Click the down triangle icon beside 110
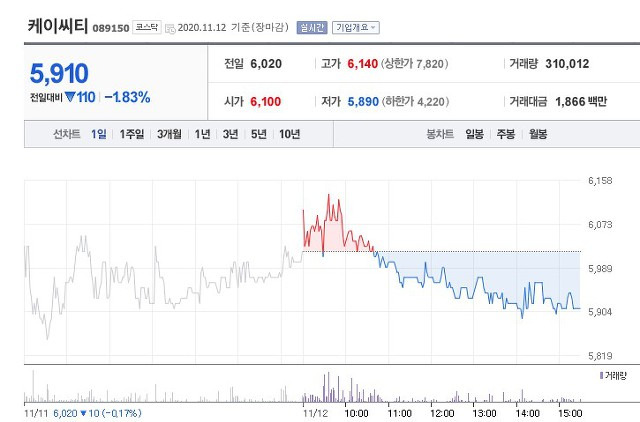 (x=70, y=97)
